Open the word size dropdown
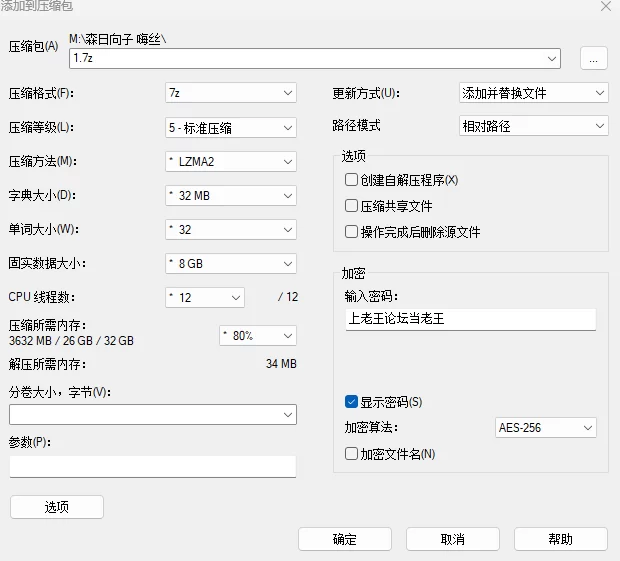620x561 pixels. (231, 230)
